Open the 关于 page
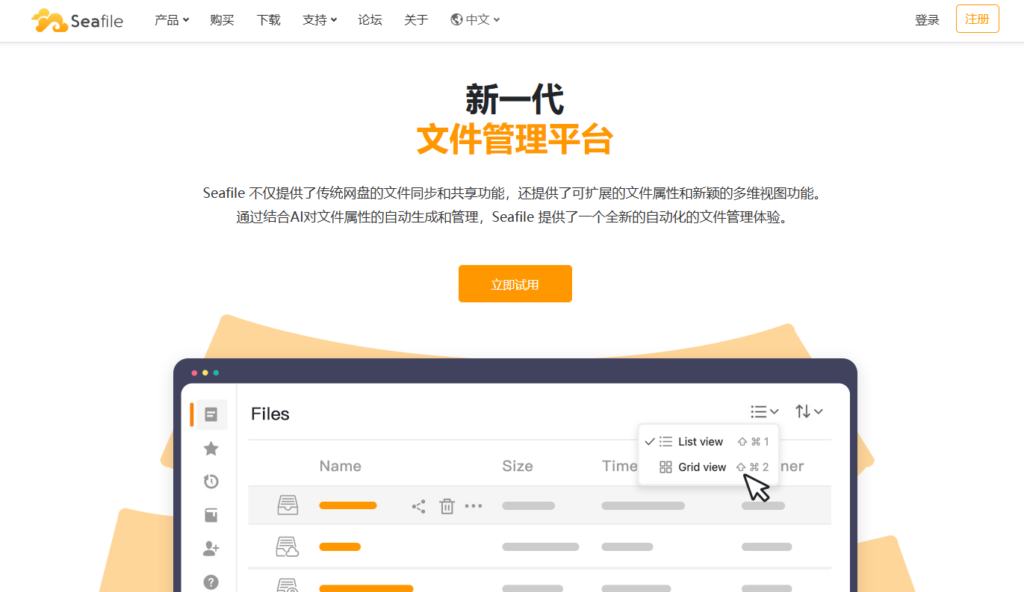Viewport: 1024px width, 592px height. point(416,20)
